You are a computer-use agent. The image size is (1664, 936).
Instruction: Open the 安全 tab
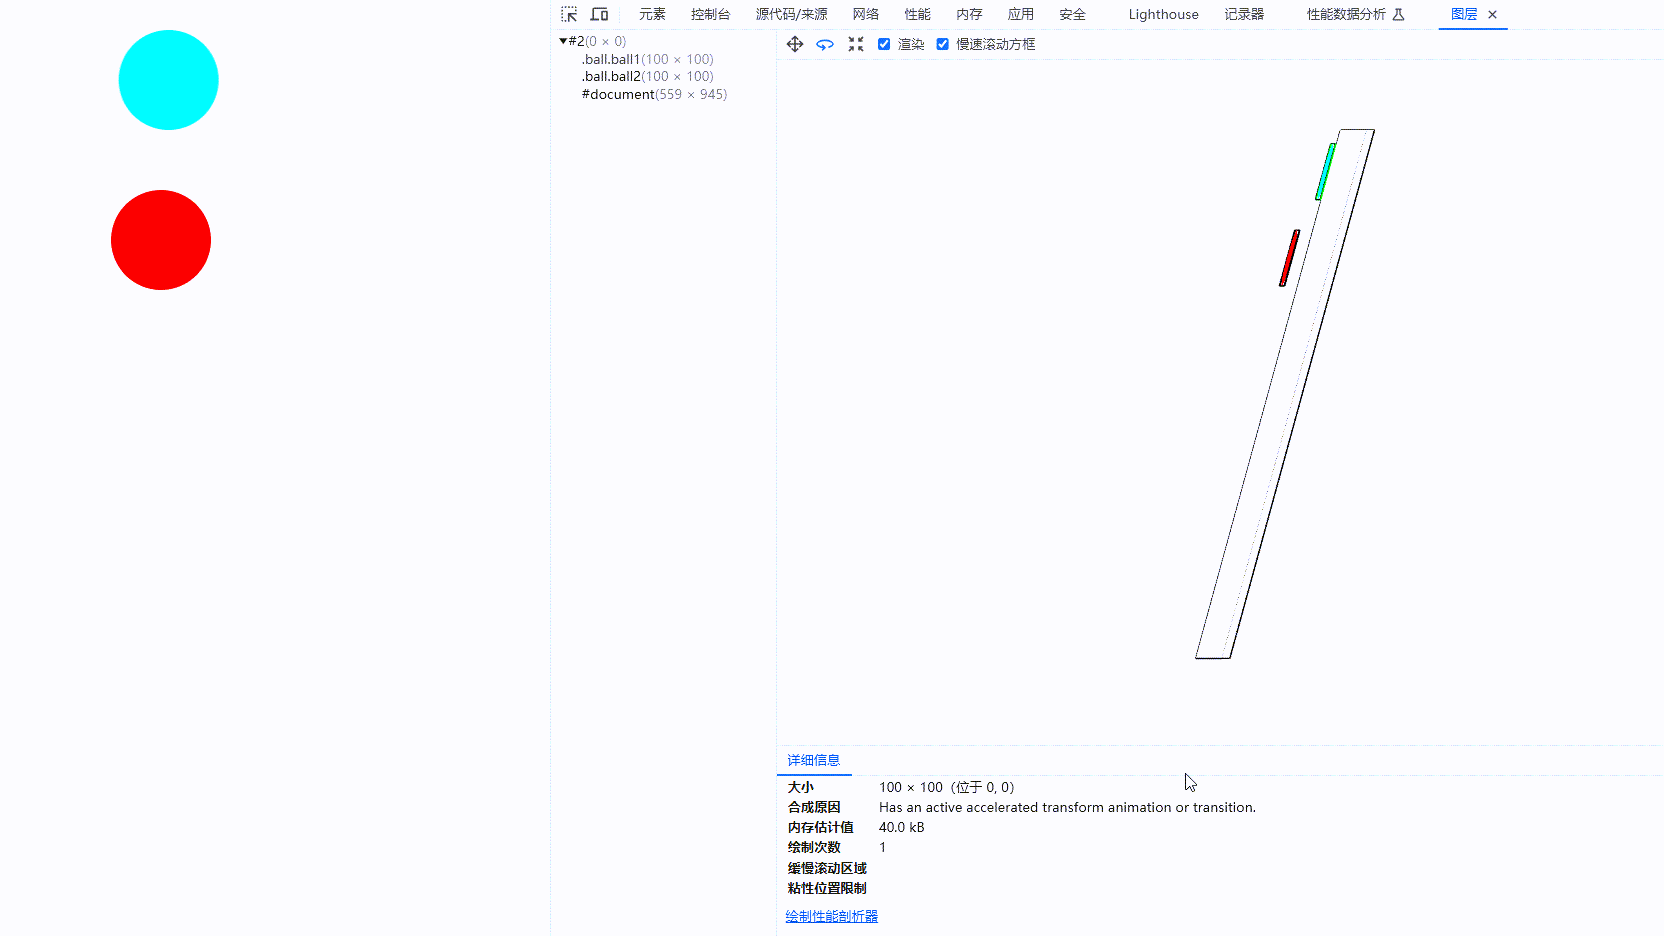[x=1072, y=14]
